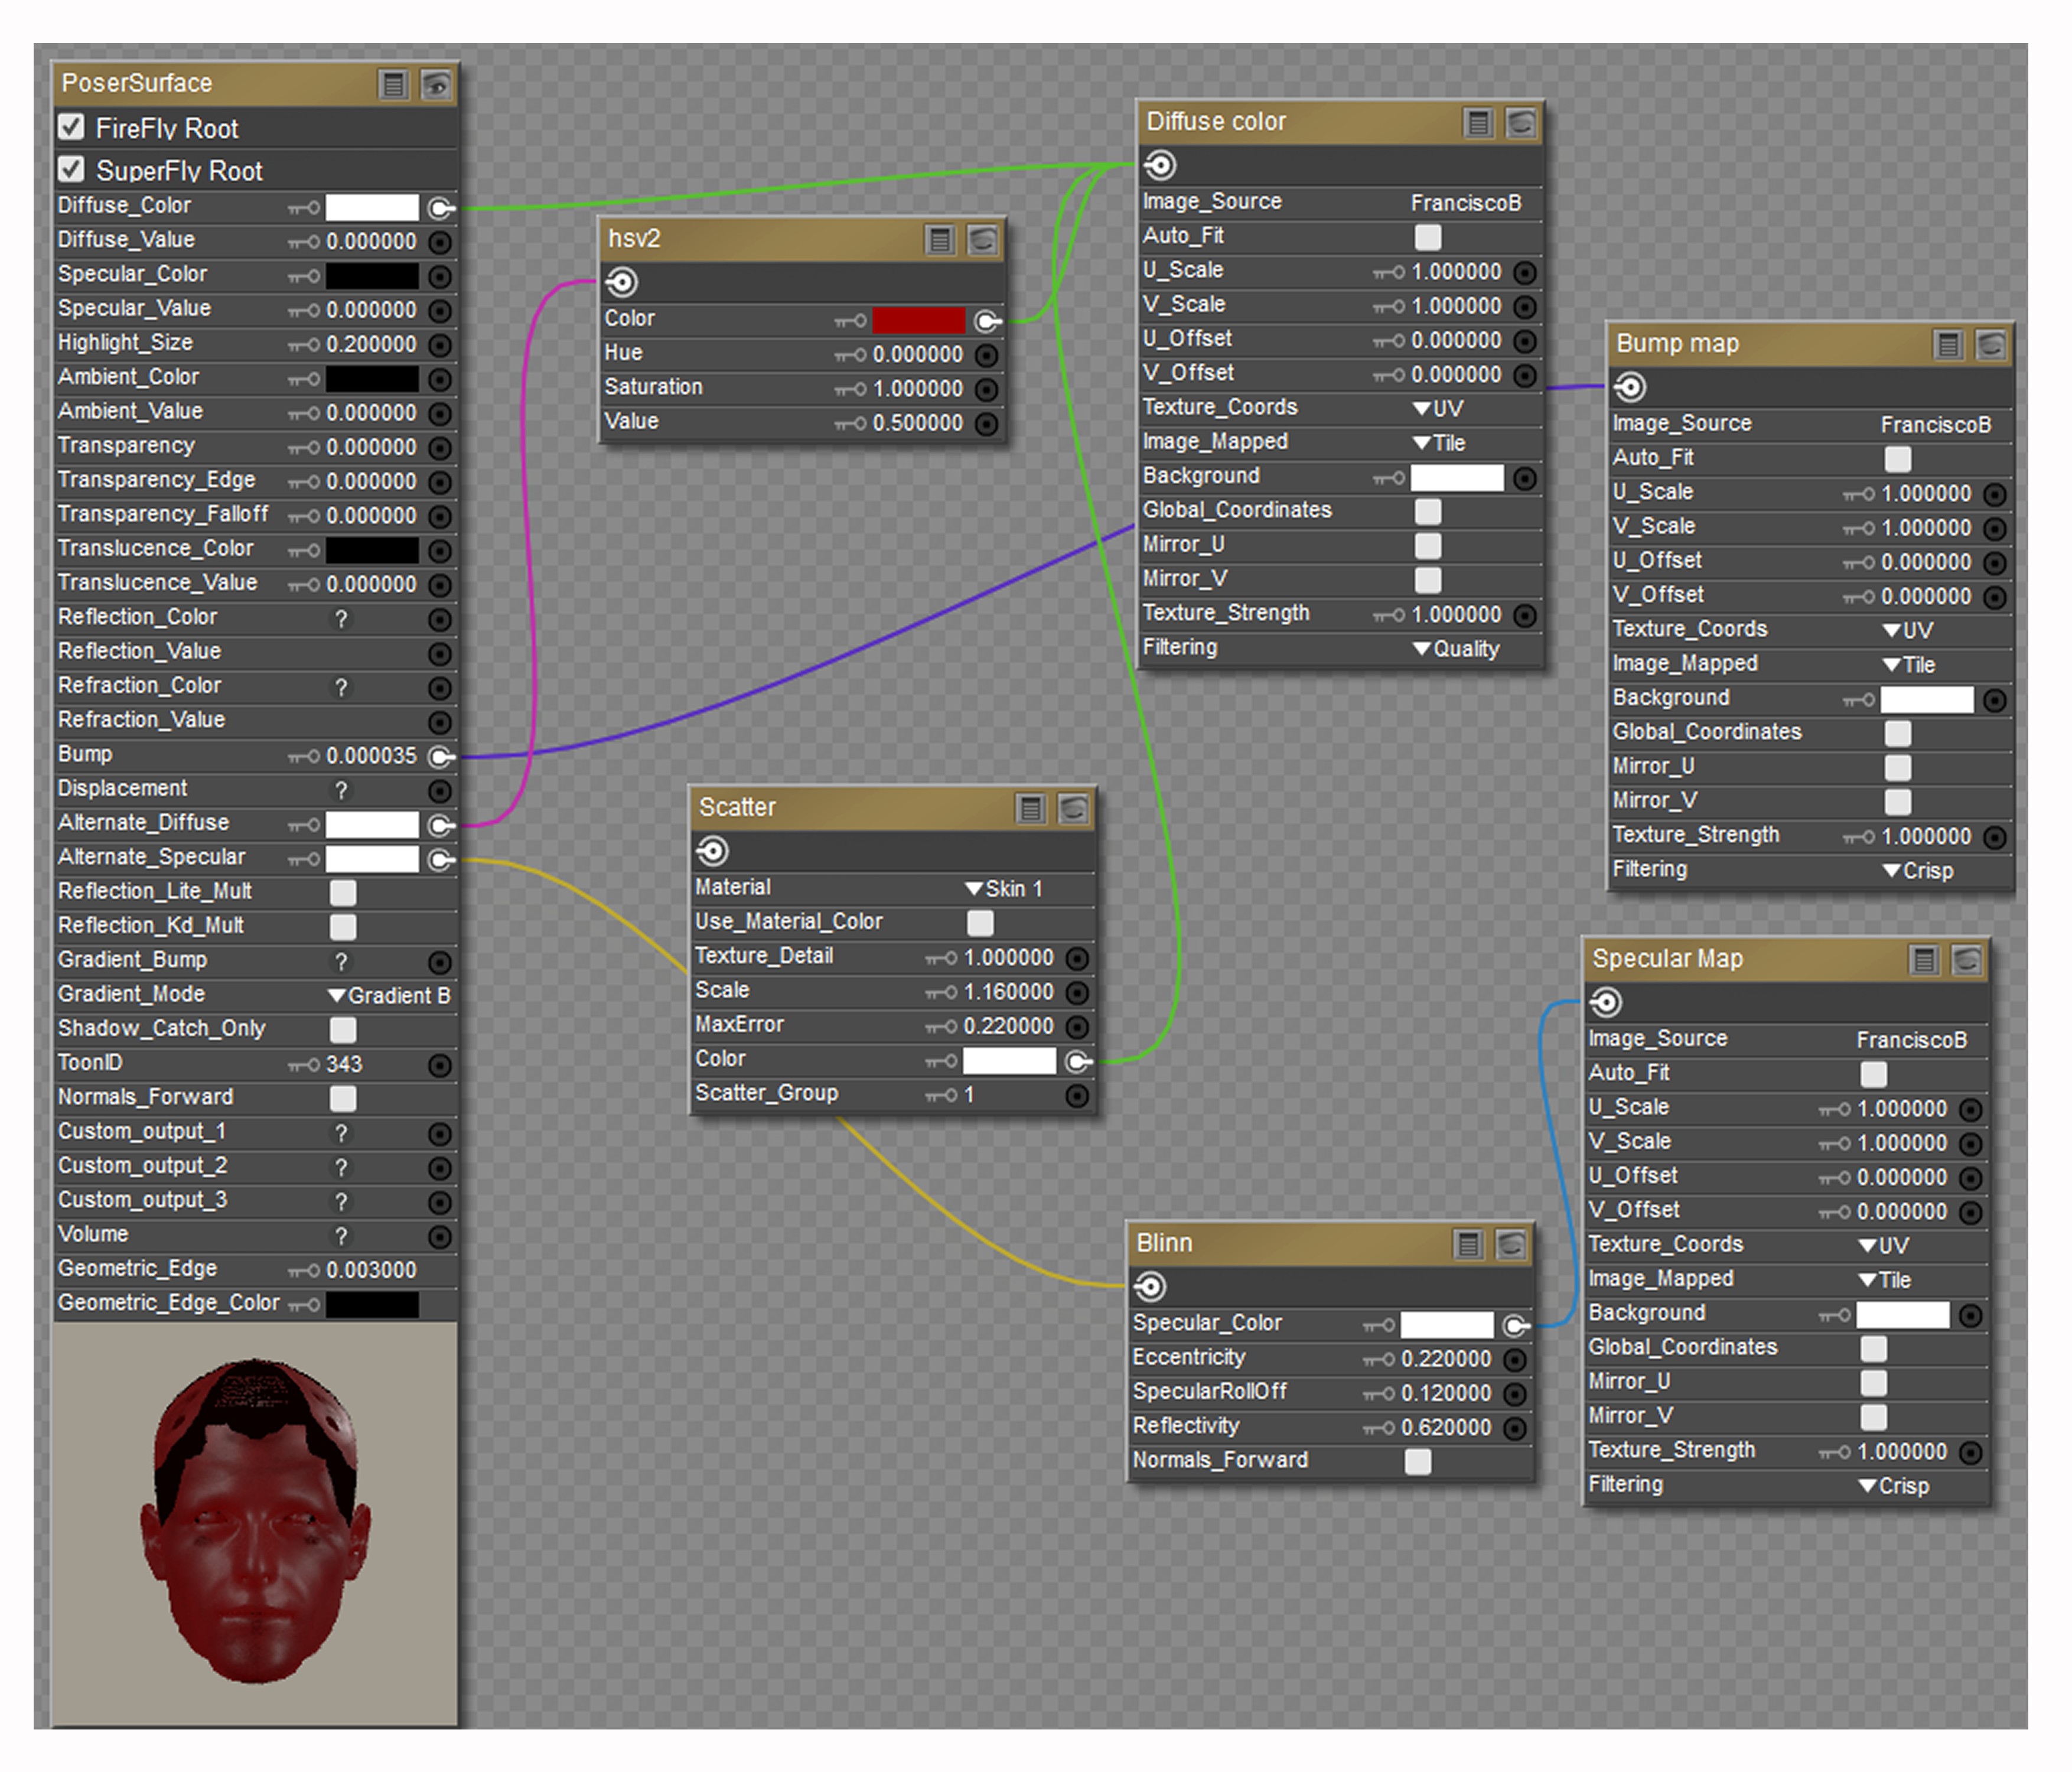
Task: Click the Bump map node output port
Action: (1630, 387)
